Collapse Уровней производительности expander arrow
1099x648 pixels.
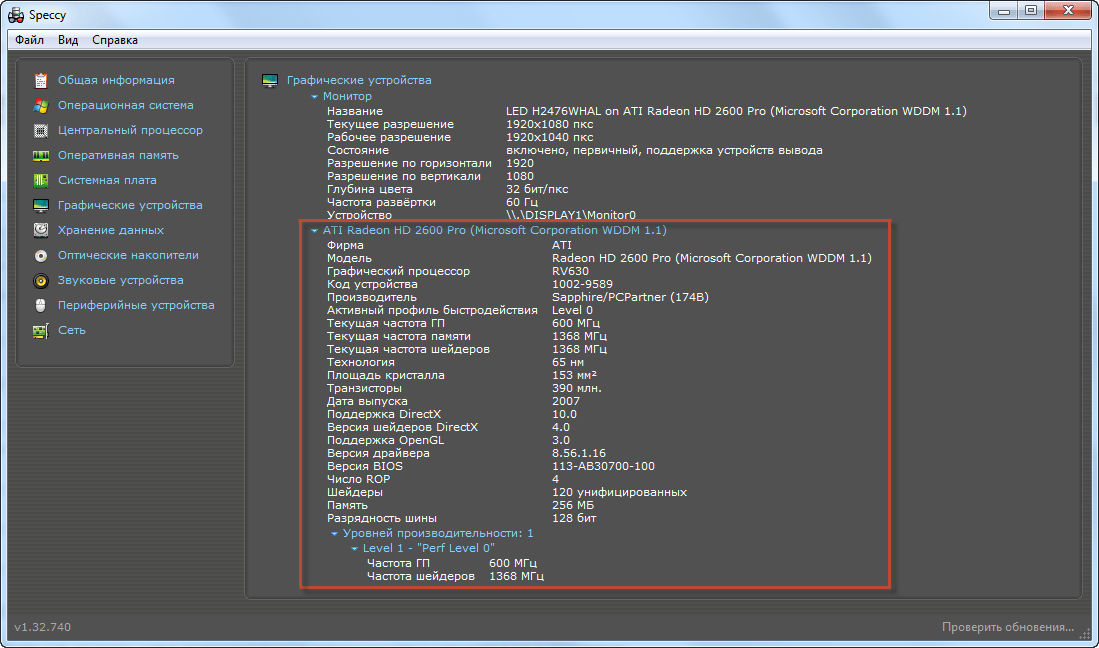point(334,534)
